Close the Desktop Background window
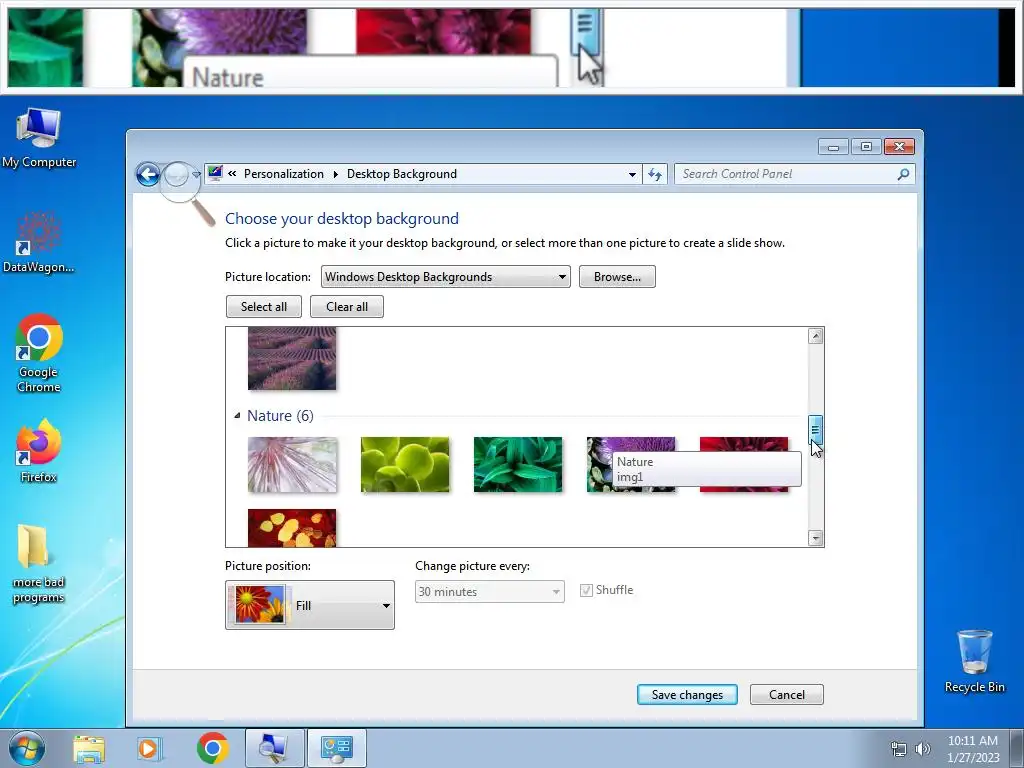1024x768 pixels. click(899, 147)
